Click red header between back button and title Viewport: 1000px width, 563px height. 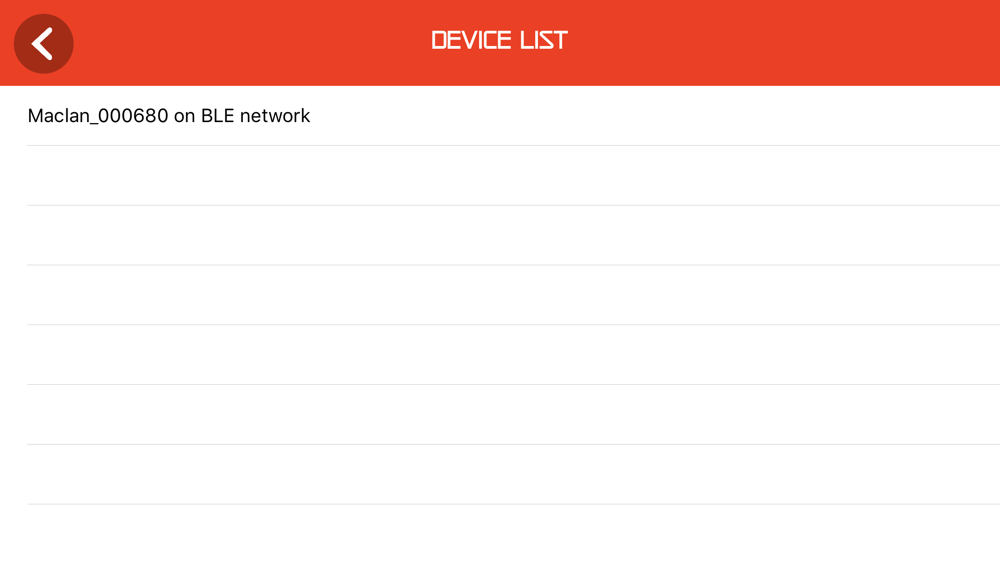[252, 43]
